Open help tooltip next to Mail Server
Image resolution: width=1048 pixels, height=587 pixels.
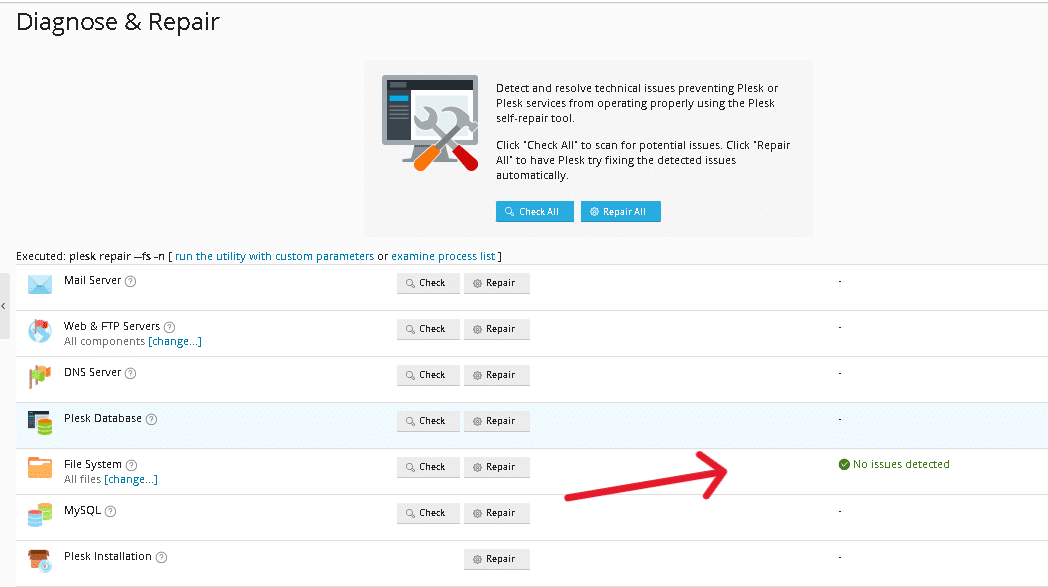point(131,281)
